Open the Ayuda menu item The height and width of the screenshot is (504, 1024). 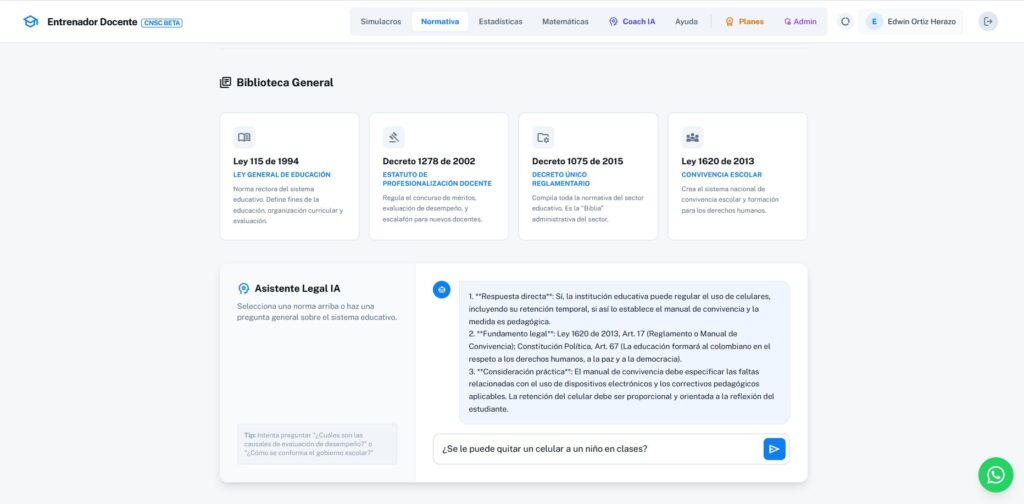[686, 21]
